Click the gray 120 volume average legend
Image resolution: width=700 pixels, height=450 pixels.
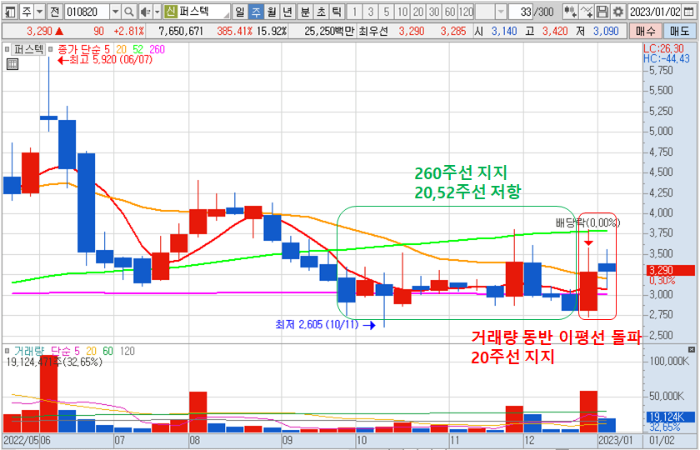[x=127, y=351]
